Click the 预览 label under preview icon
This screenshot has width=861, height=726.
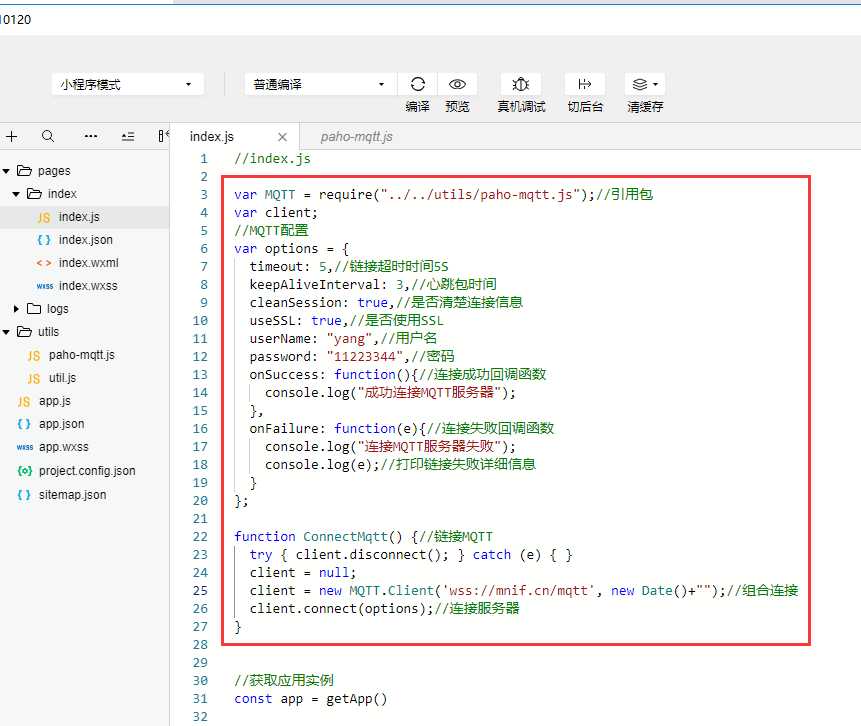[x=457, y=107]
